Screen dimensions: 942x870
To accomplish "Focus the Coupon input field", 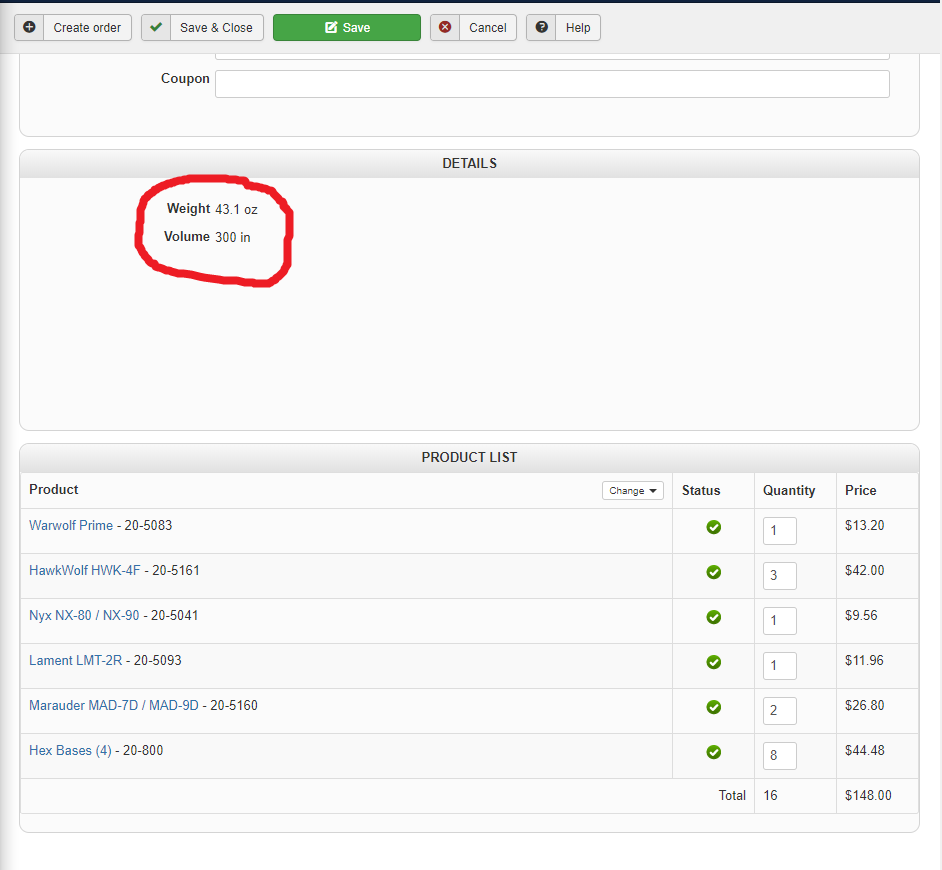I will (x=552, y=84).
